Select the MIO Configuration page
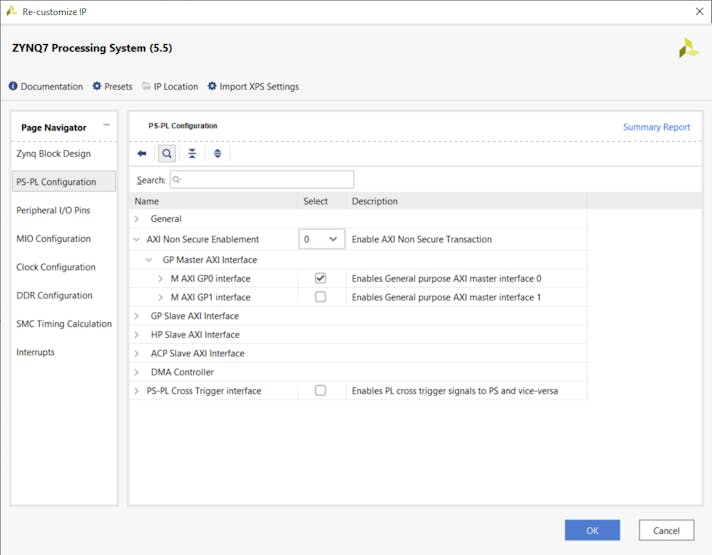The height and width of the screenshot is (555, 712). [x=53, y=239]
